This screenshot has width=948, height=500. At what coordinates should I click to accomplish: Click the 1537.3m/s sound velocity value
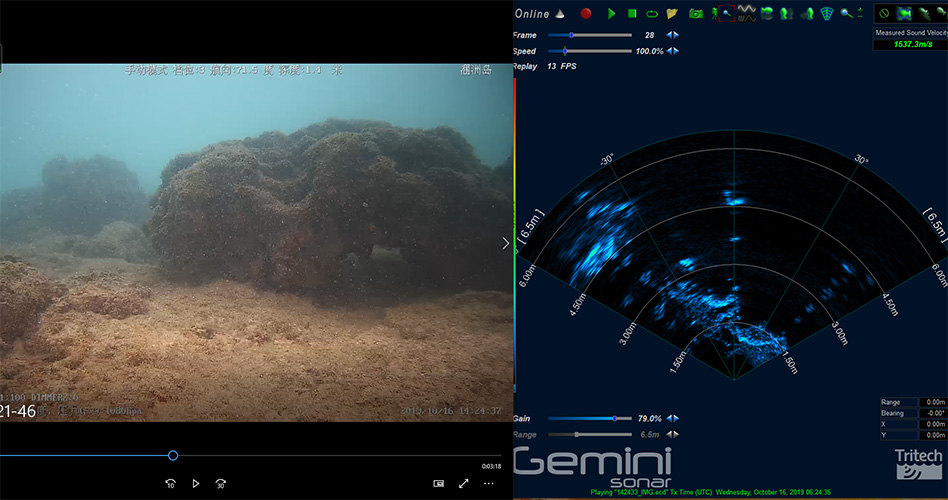click(x=912, y=44)
